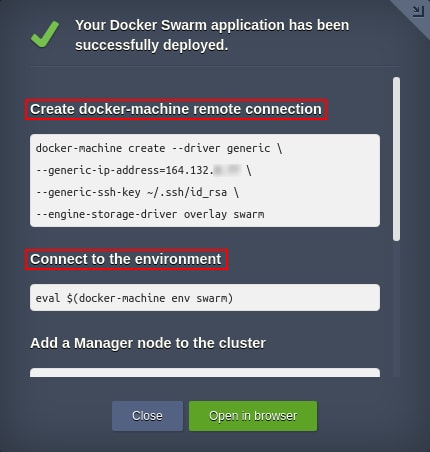This screenshot has width=430, height=452.
Task: Collapse dialog using top-right corner arrow icon
Action: coord(418,11)
